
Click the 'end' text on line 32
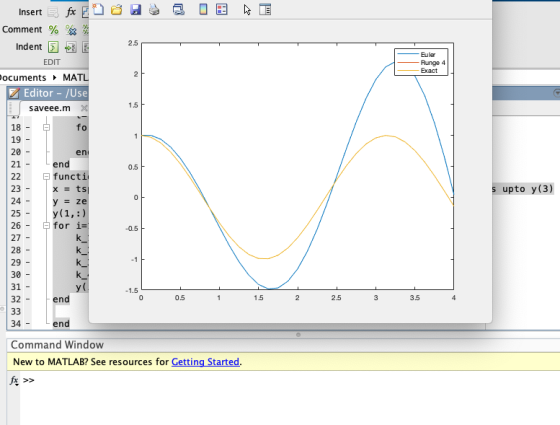tap(61, 299)
